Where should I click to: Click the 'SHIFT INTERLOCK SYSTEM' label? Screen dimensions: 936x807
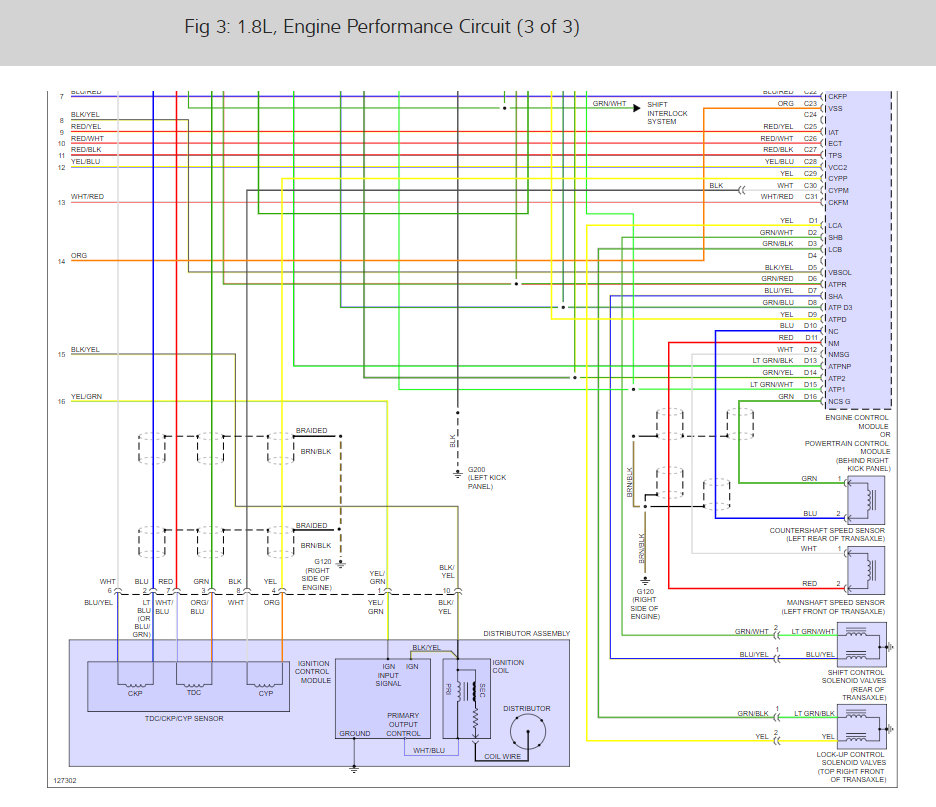point(667,113)
